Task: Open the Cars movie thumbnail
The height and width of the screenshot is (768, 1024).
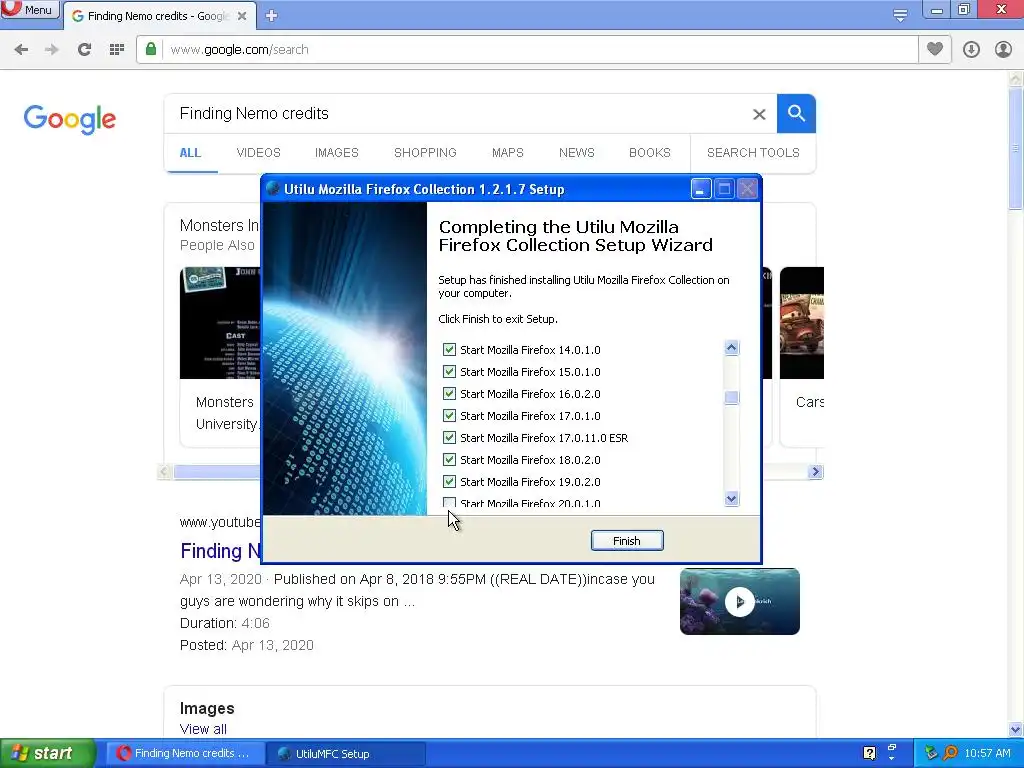Action: [802, 323]
